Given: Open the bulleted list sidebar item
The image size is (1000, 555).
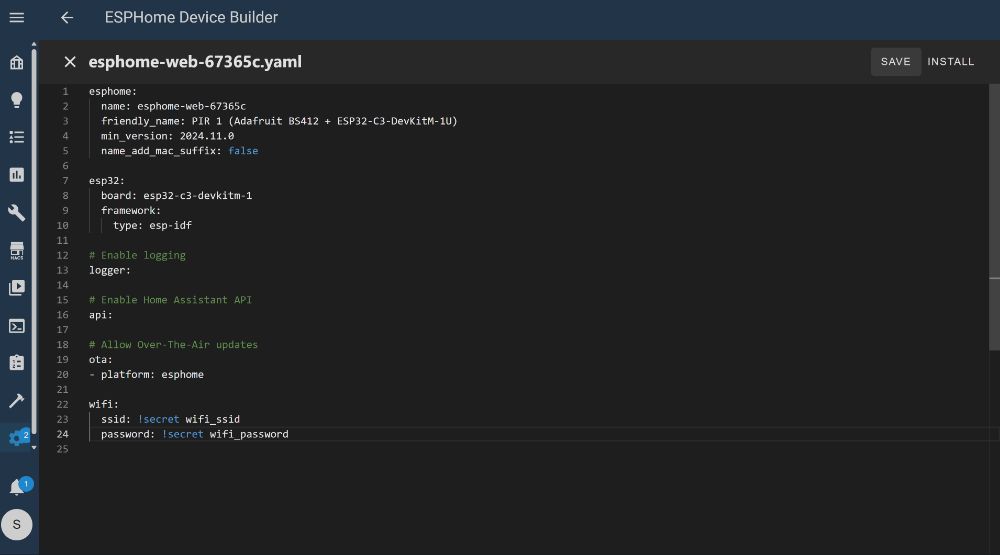Looking at the screenshot, I should coord(17,137).
